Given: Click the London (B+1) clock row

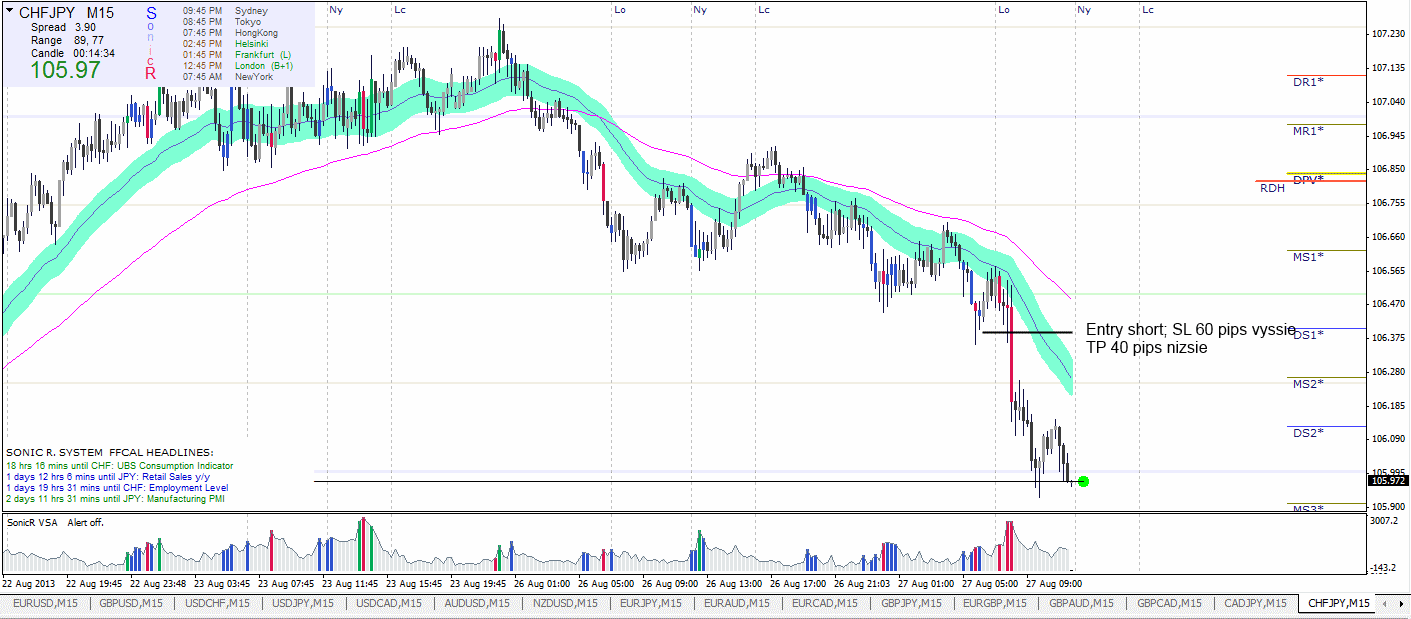Looking at the screenshot, I should (238, 66).
